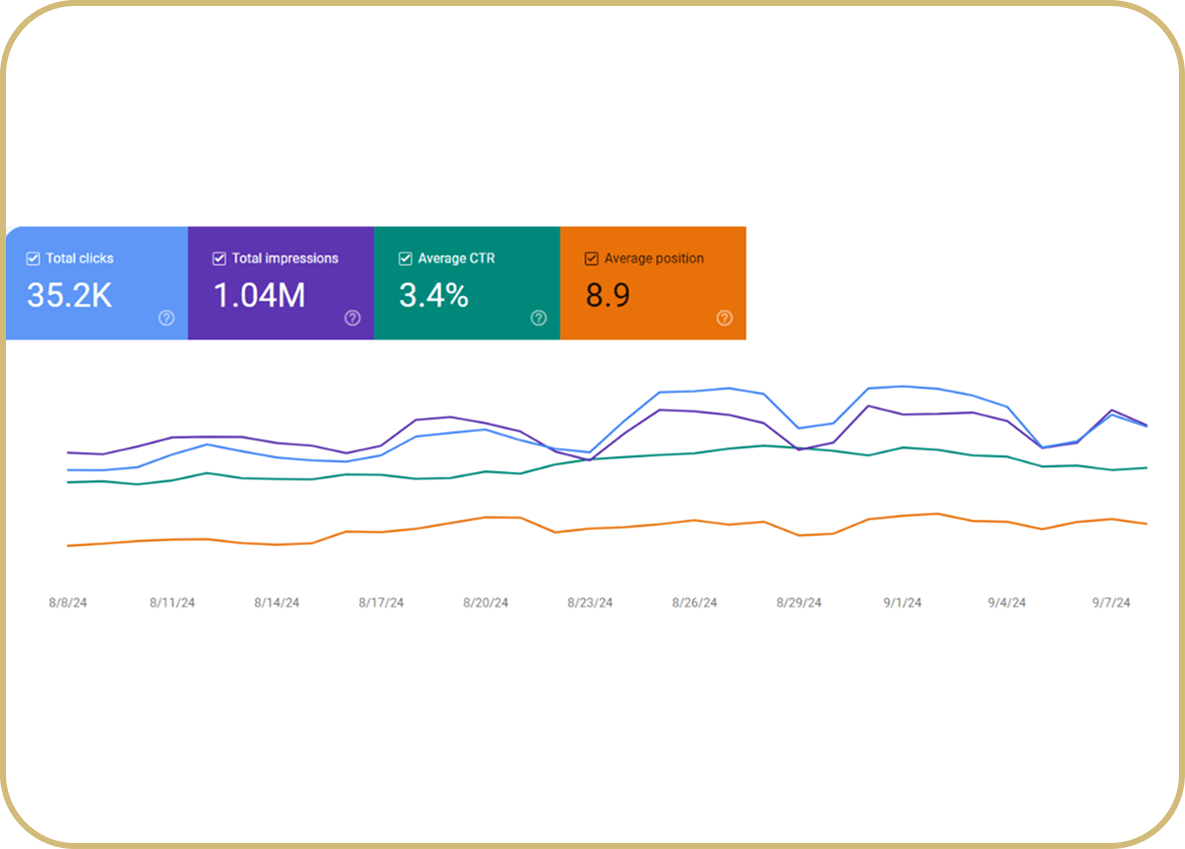Click the 8/23/24 axis date
This screenshot has width=1185, height=849.
point(590,603)
